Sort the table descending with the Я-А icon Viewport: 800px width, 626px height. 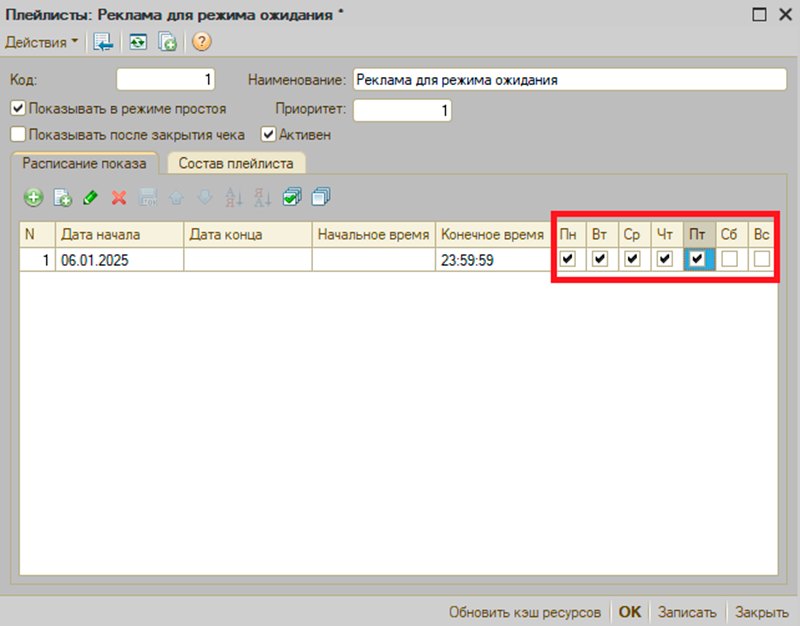click(x=262, y=197)
